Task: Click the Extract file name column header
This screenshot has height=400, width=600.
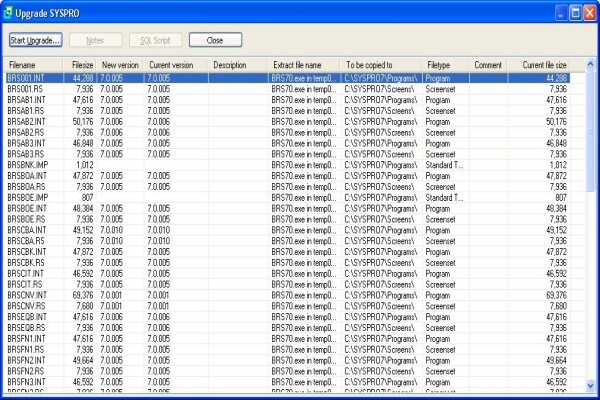Action: (x=304, y=65)
